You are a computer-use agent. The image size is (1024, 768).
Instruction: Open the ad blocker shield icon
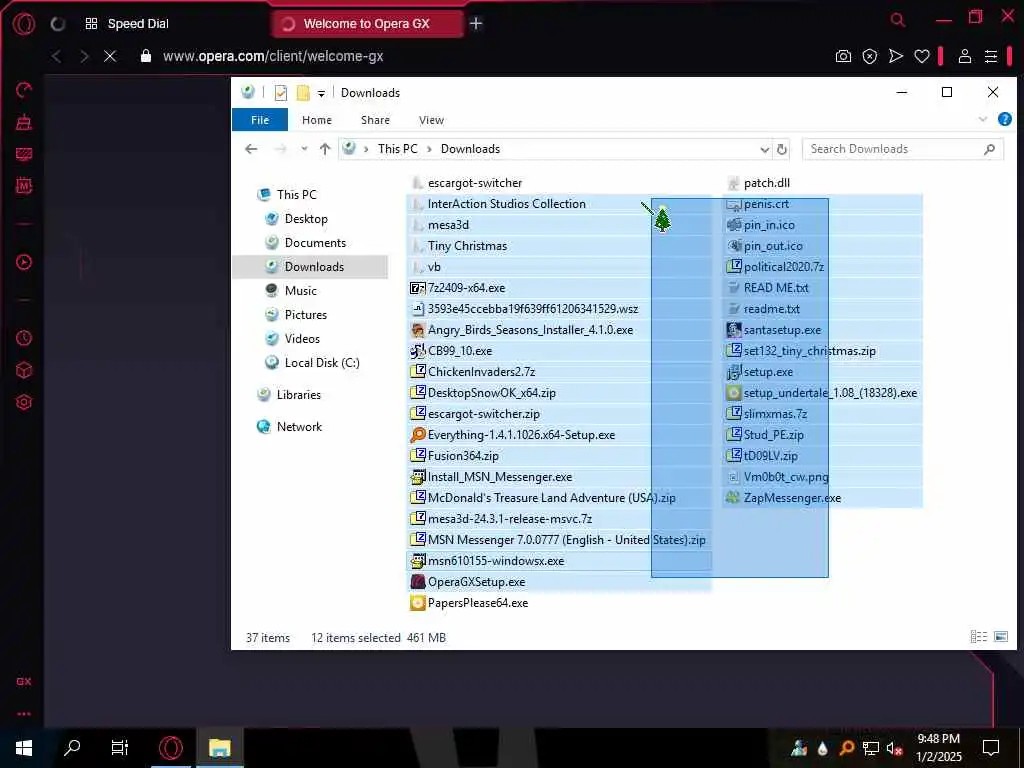pyautogui.click(x=869, y=56)
